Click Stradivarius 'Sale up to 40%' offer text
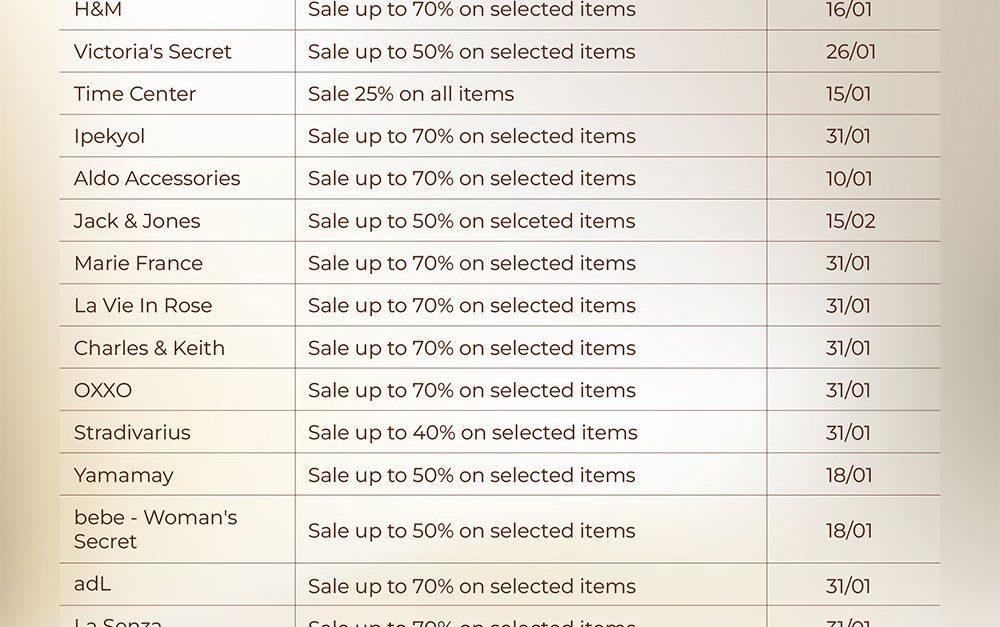Viewport: 1000px width, 627px height. (472, 433)
